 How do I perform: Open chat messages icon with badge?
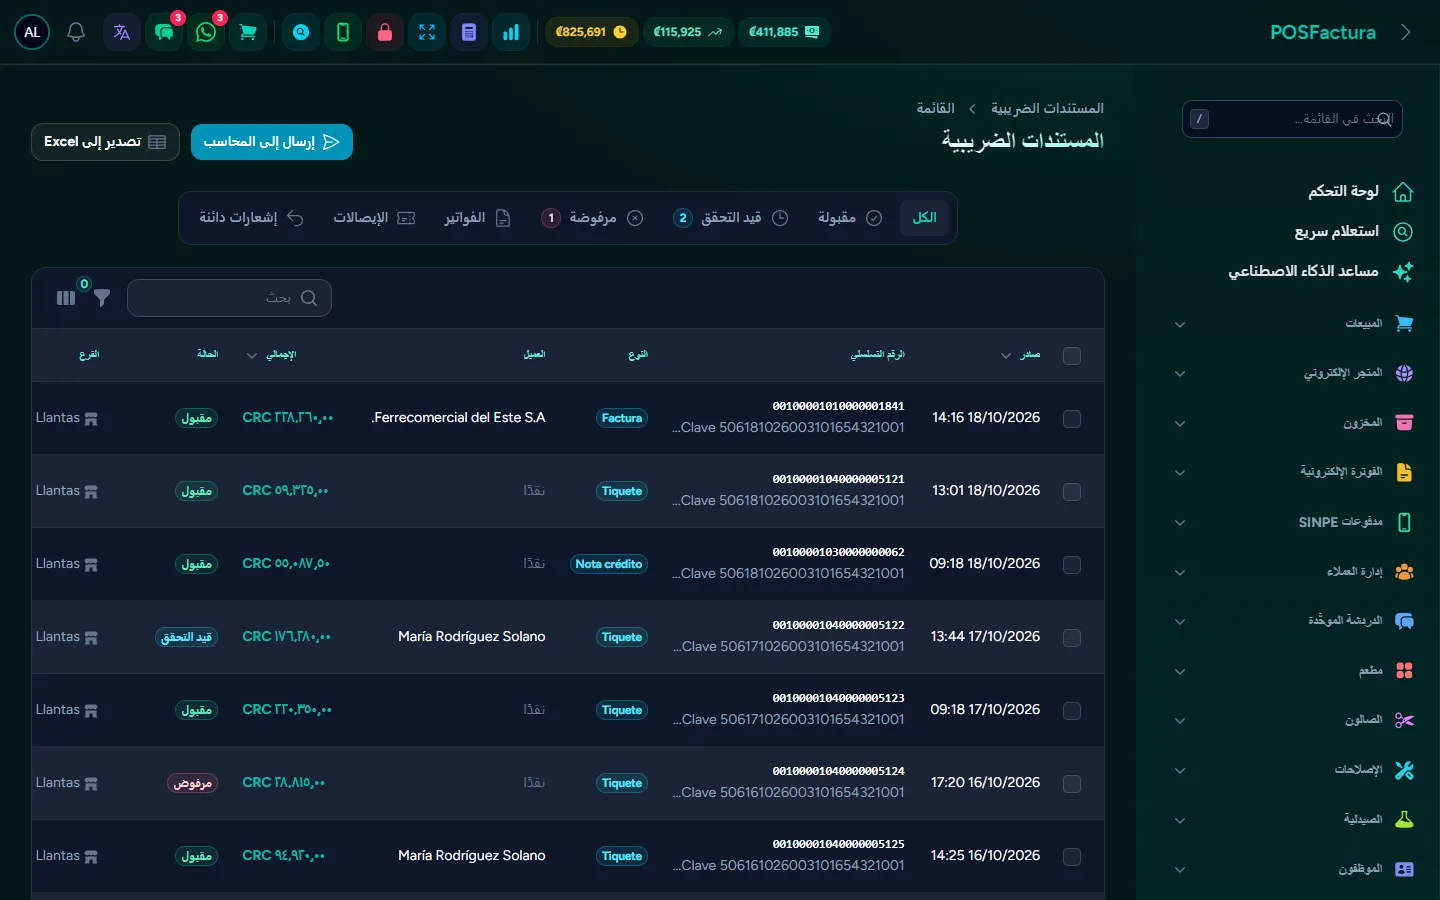(164, 32)
